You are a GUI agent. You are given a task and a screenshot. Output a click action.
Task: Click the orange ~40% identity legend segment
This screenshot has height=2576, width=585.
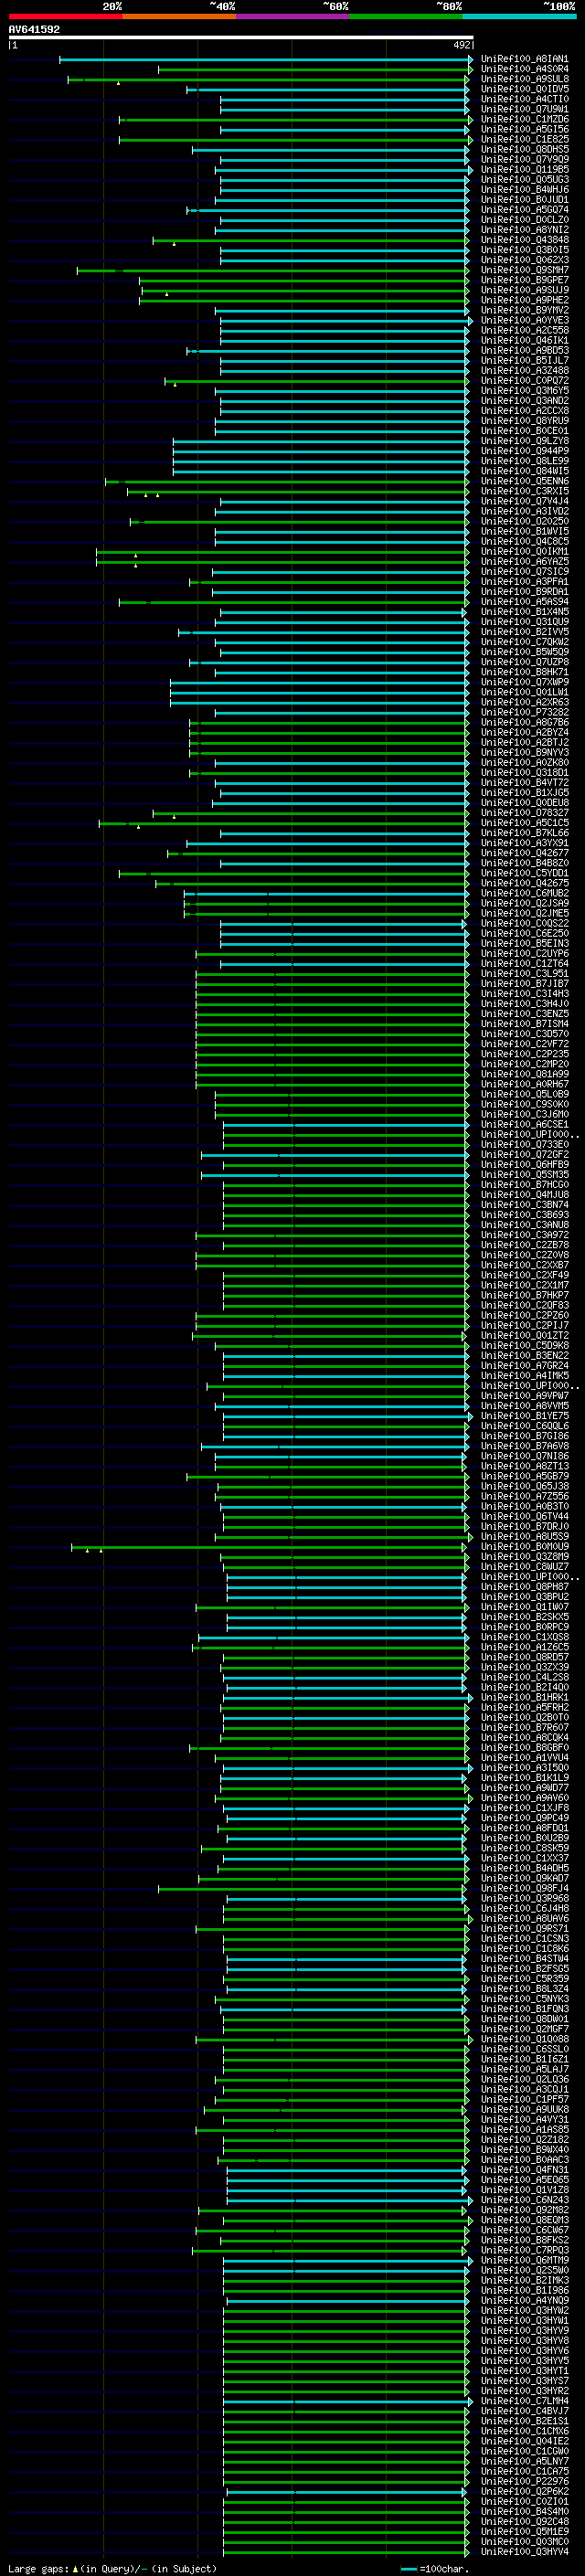coord(179,17)
